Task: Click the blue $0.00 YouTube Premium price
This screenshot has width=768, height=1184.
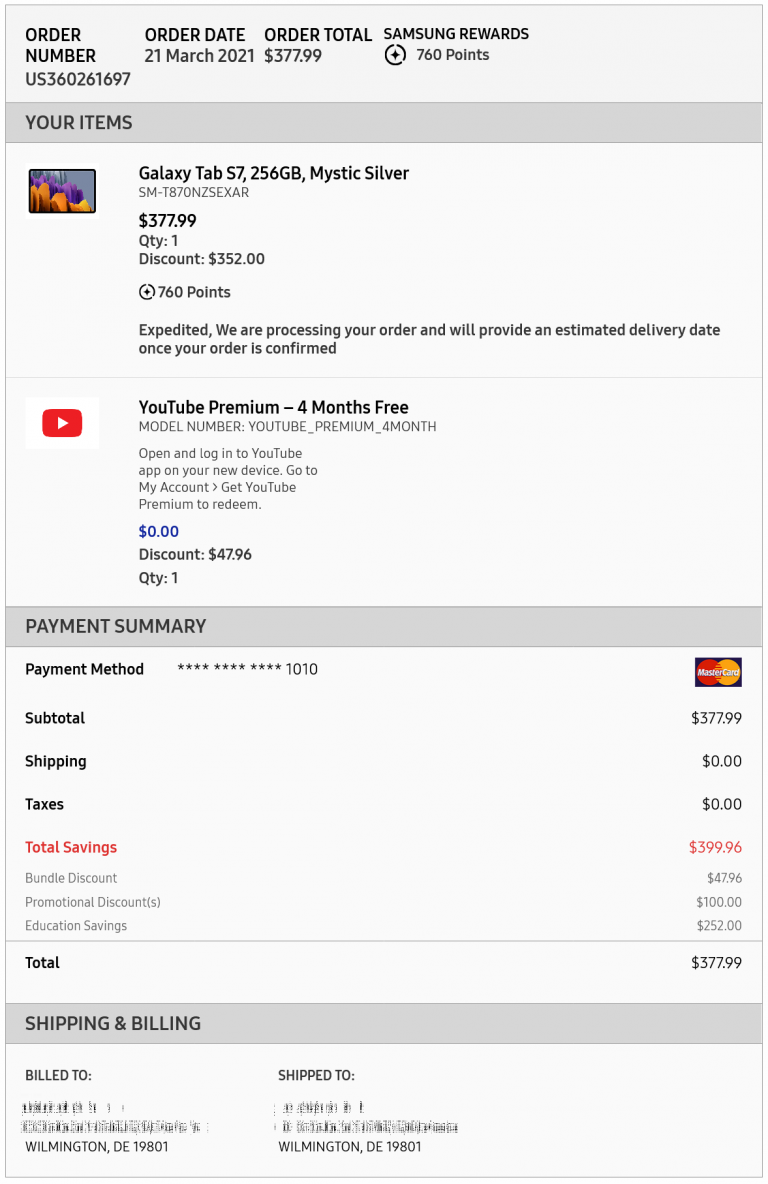Action: [x=159, y=532]
